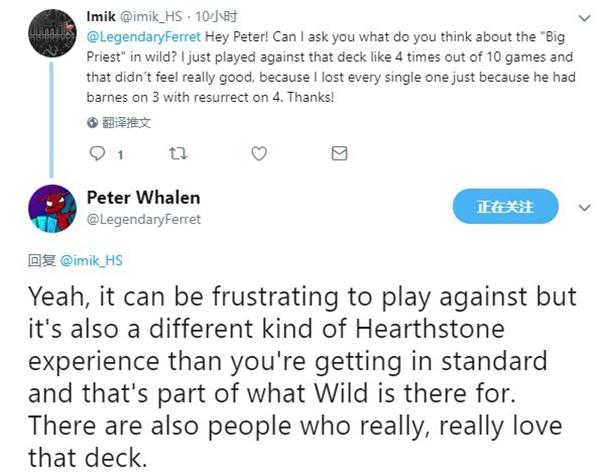
Task: Click globe icon beside 翻译推文
Action: (x=92, y=123)
